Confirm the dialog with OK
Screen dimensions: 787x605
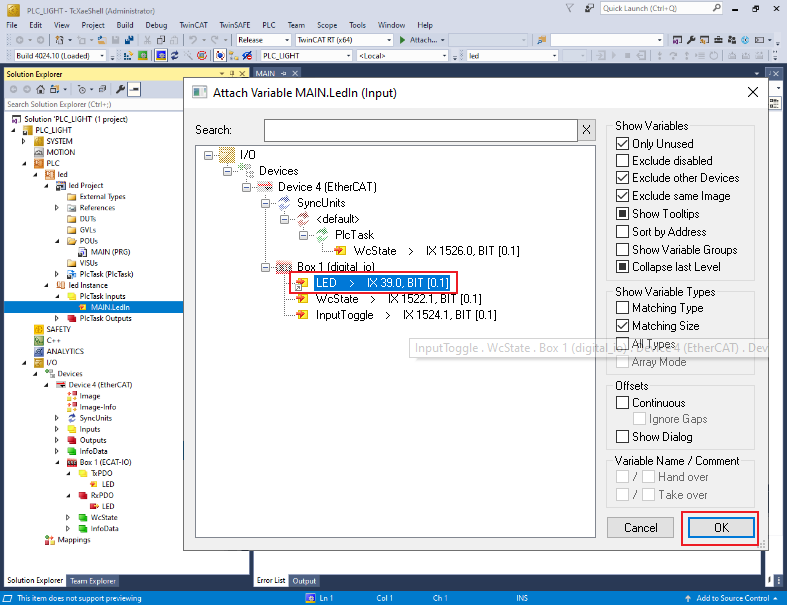[720, 527]
